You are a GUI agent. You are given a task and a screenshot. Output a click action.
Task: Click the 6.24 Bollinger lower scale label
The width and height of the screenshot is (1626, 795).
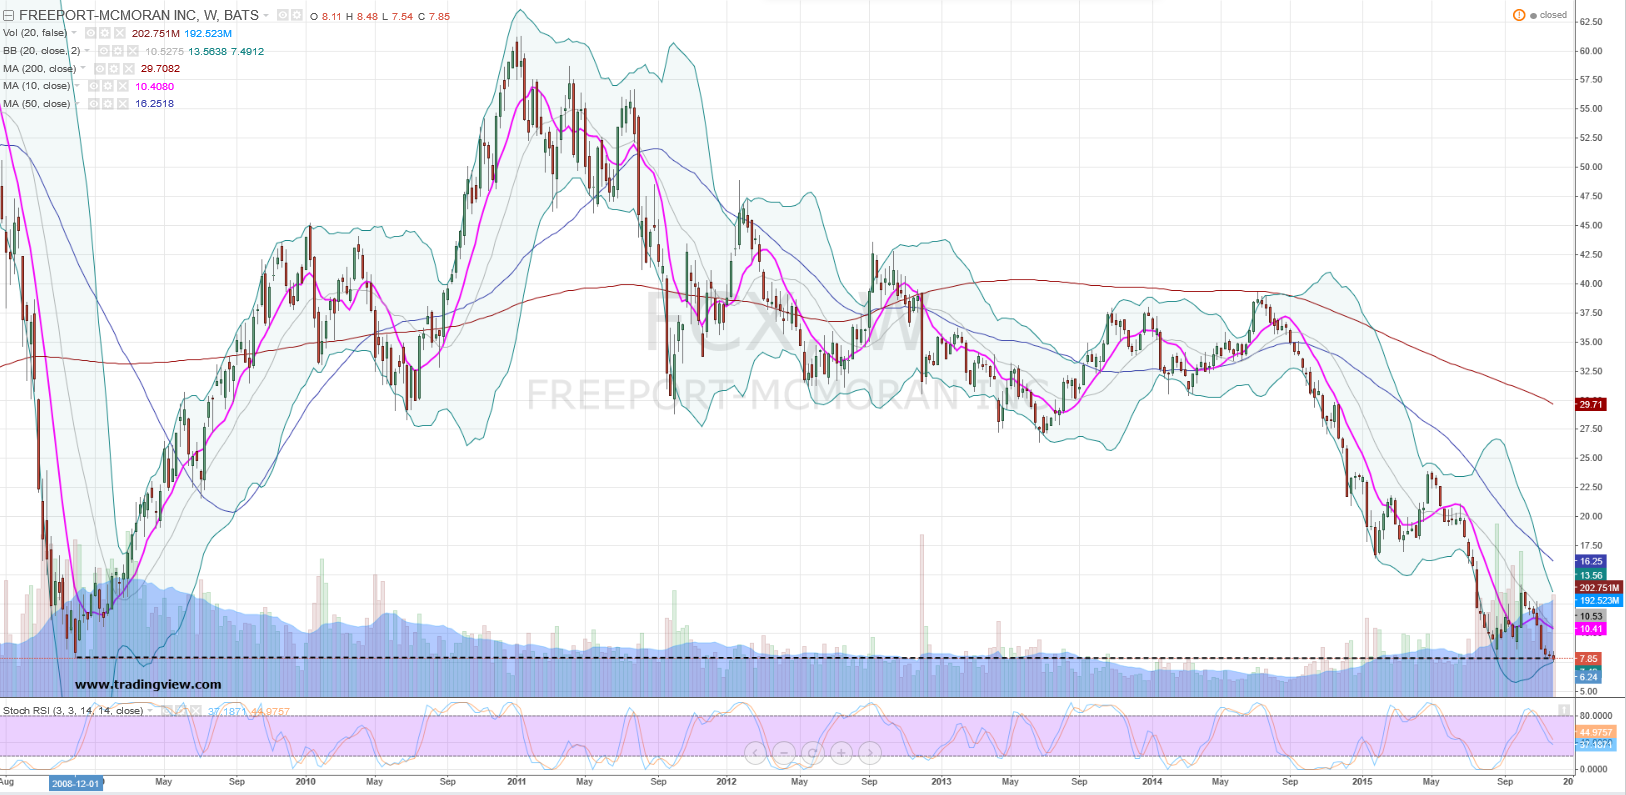(1589, 677)
